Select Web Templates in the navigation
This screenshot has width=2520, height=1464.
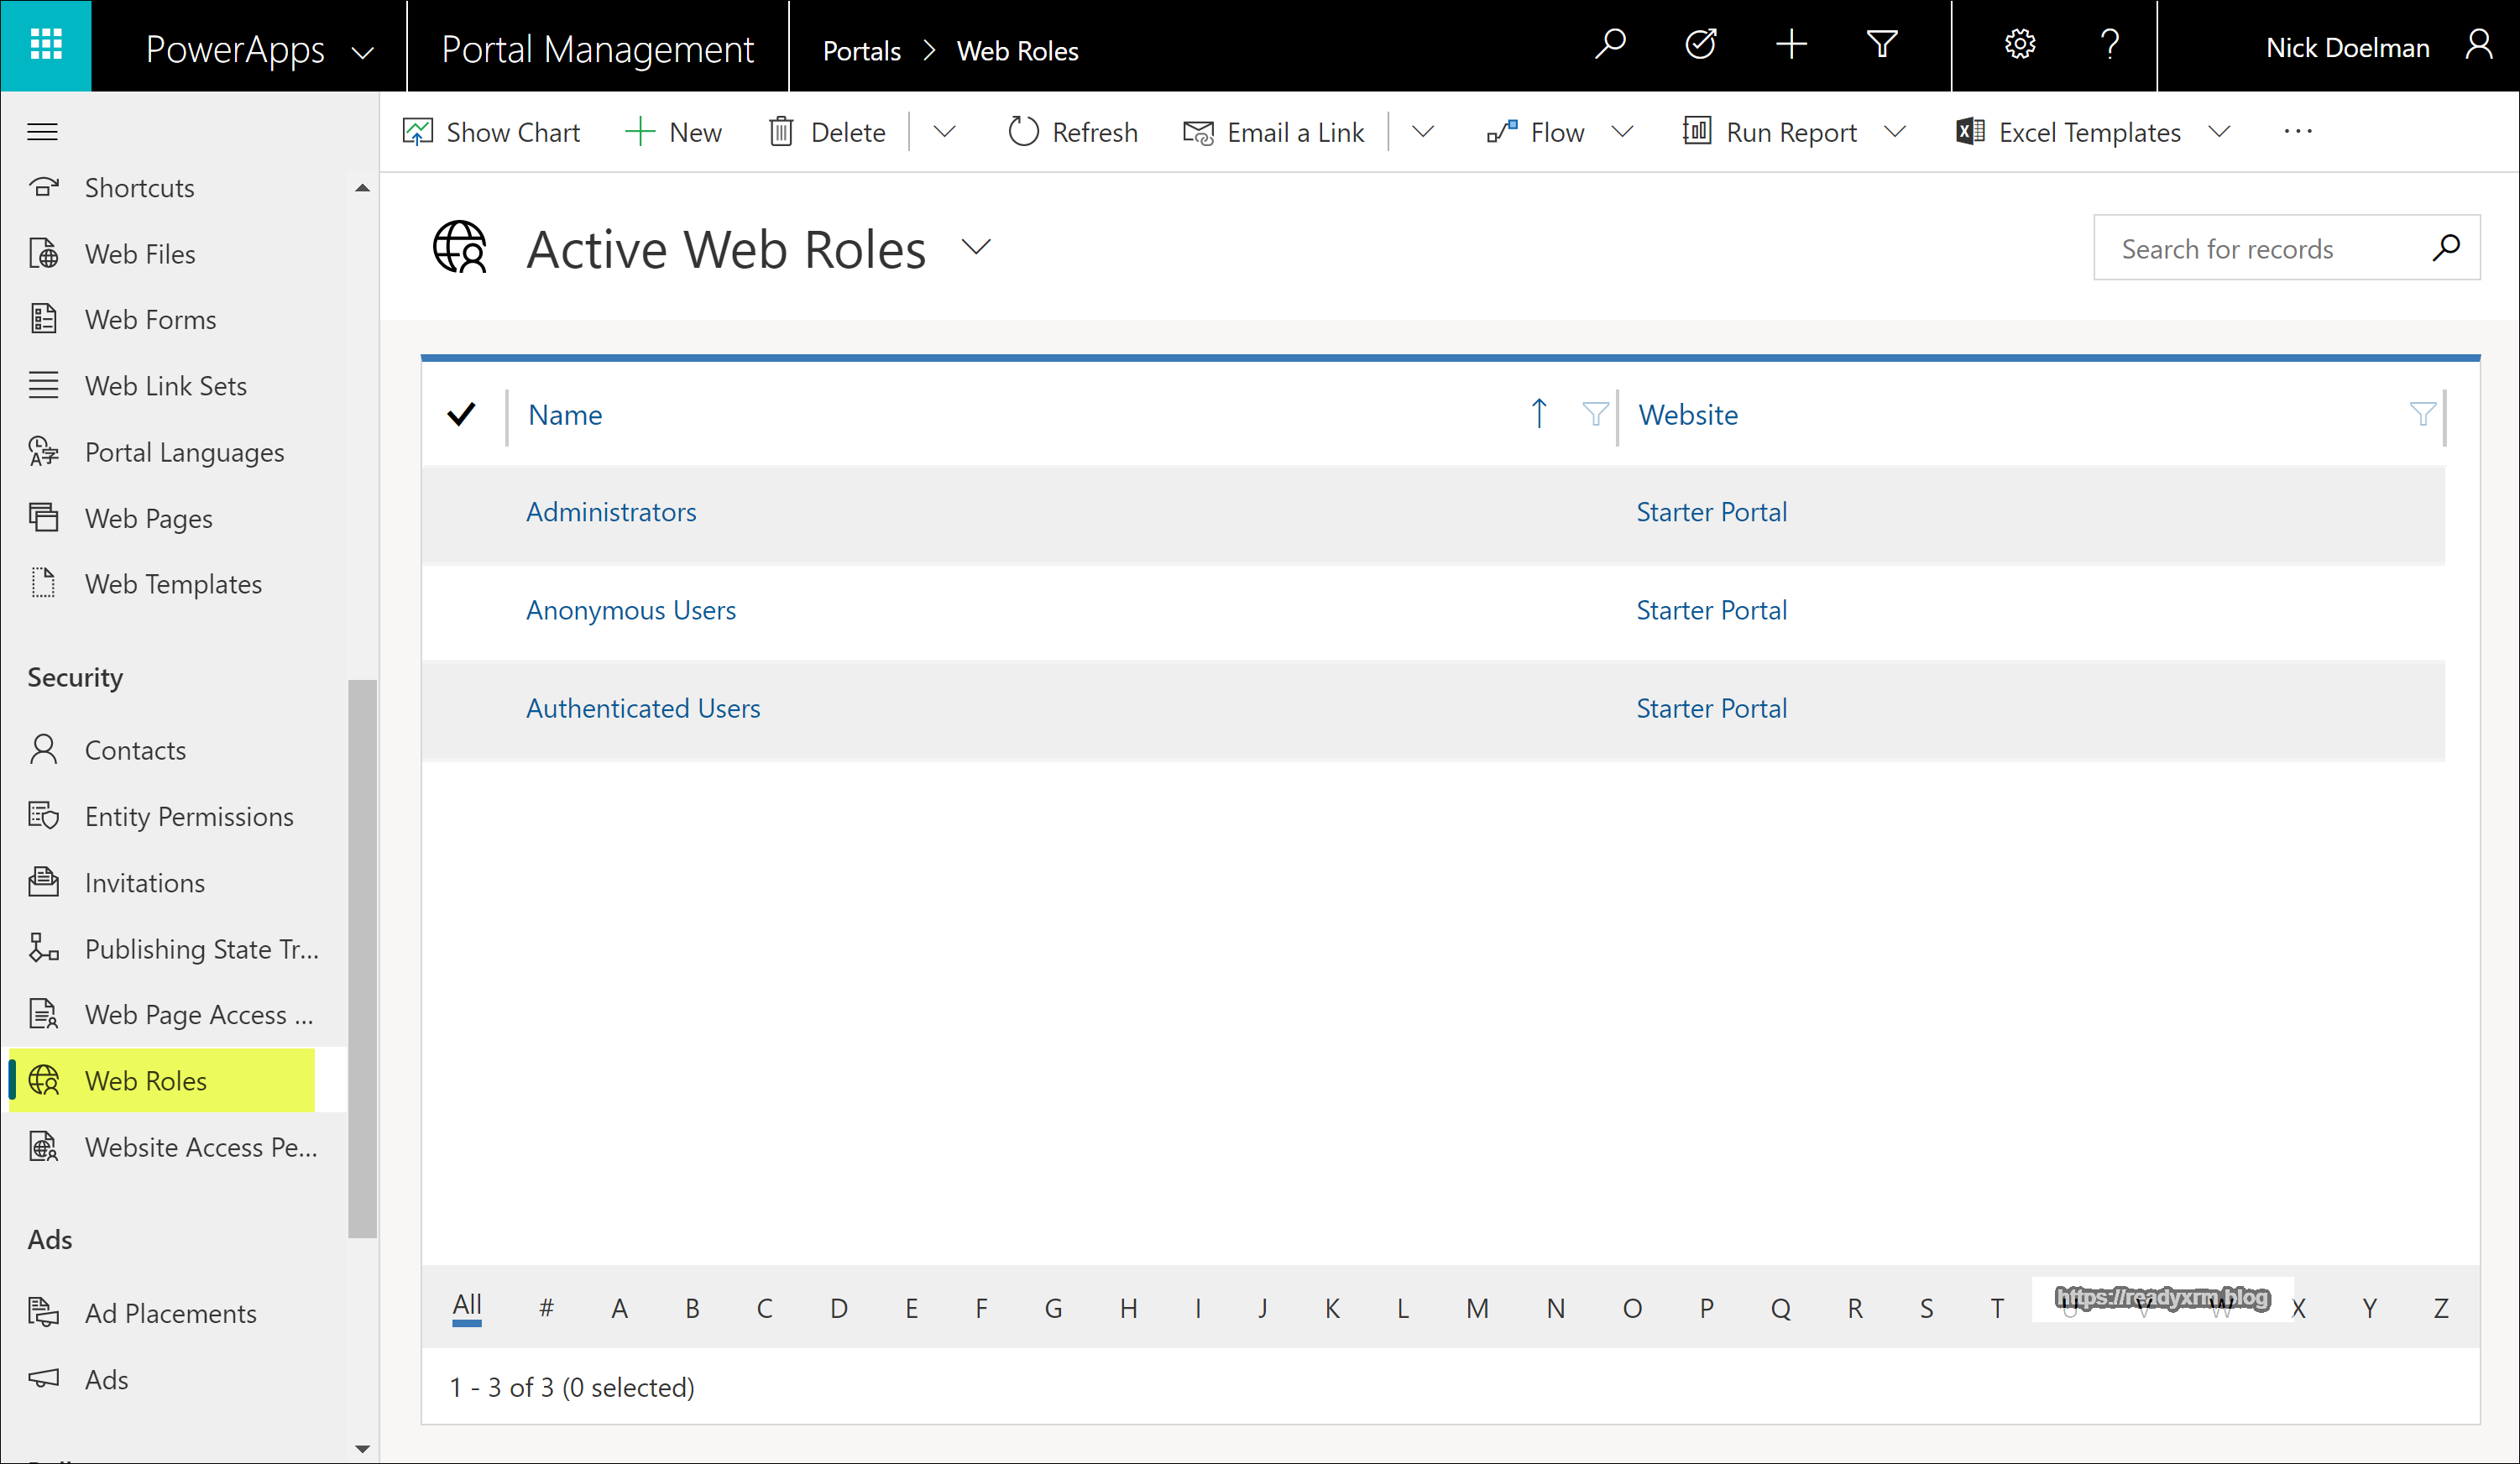(x=173, y=584)
